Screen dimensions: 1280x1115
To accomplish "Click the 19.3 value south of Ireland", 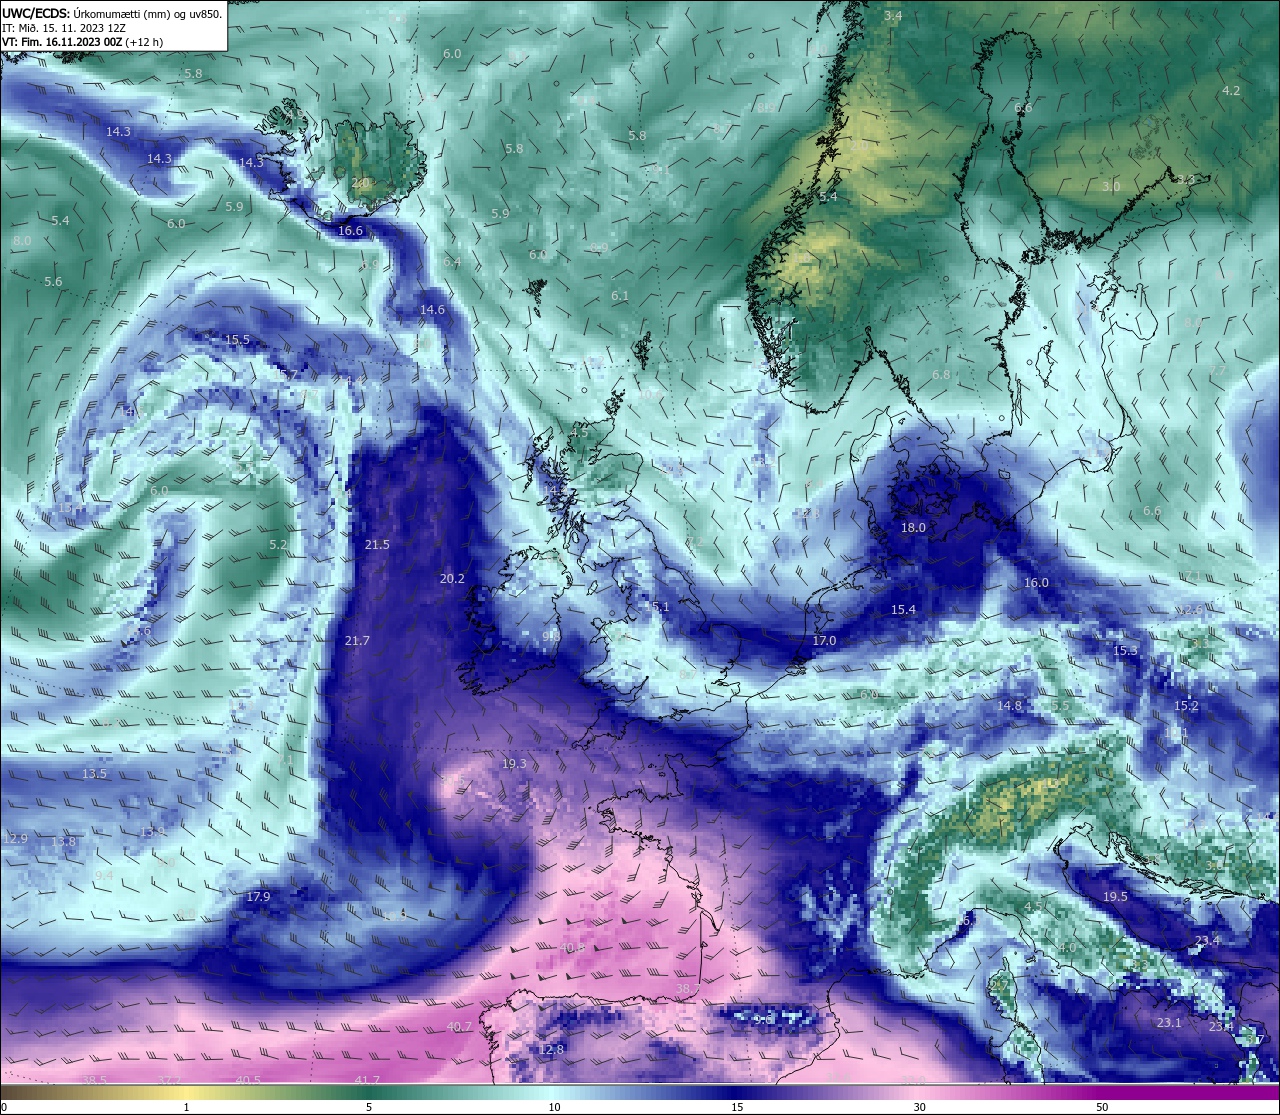I will point(514,763).
